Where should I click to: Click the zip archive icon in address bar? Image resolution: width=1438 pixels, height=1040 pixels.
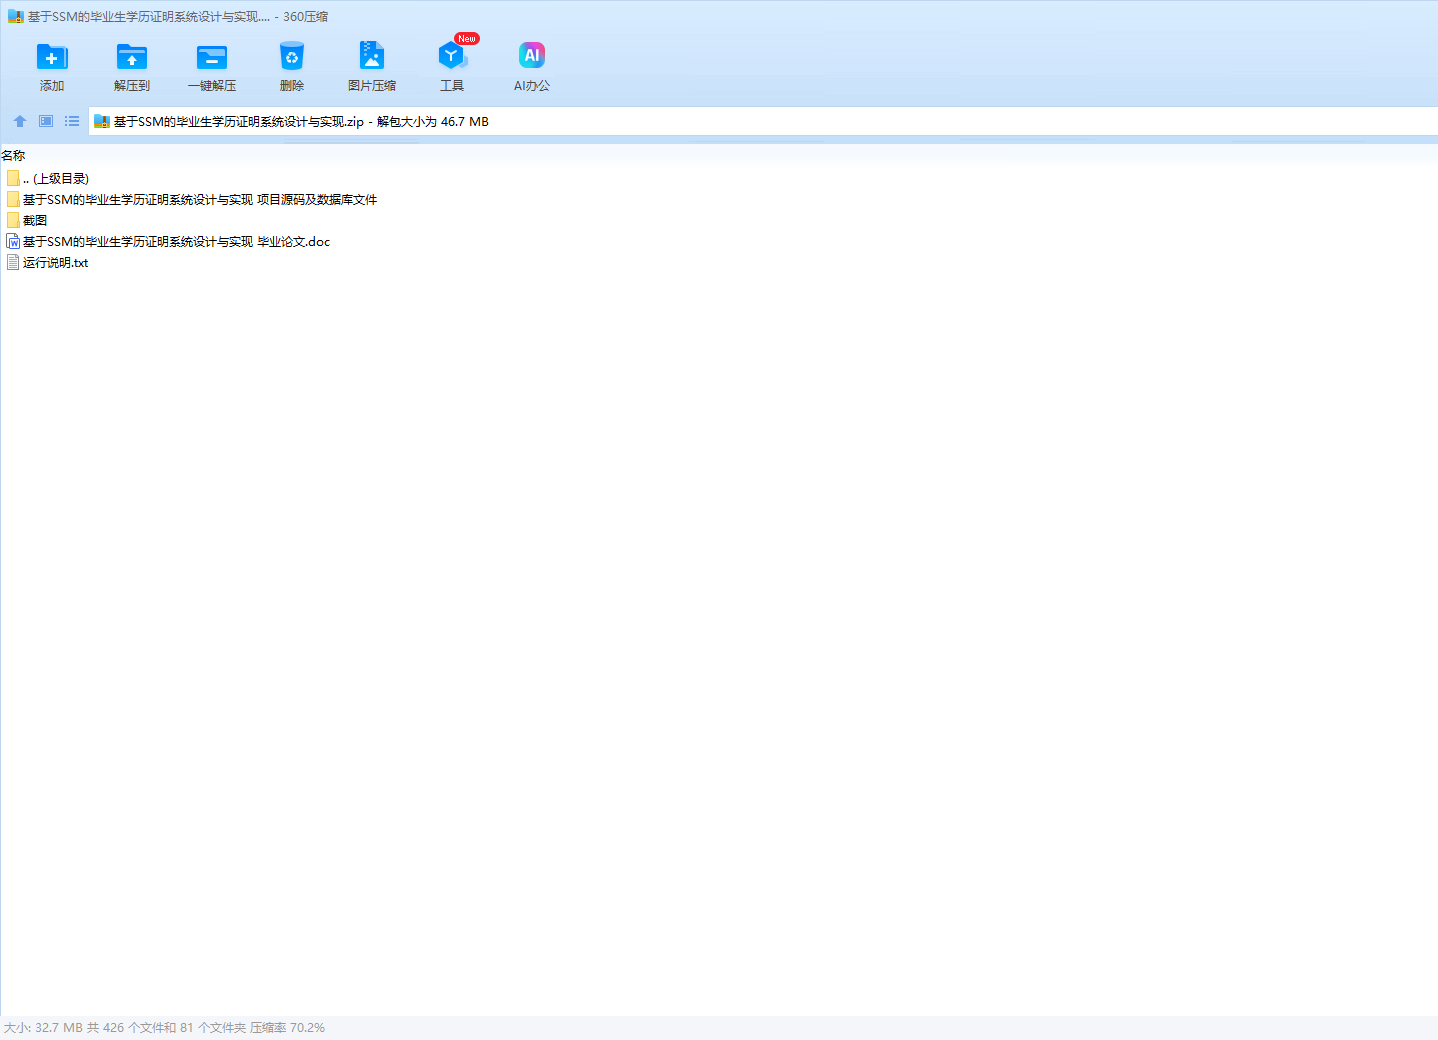pos(102,122)
